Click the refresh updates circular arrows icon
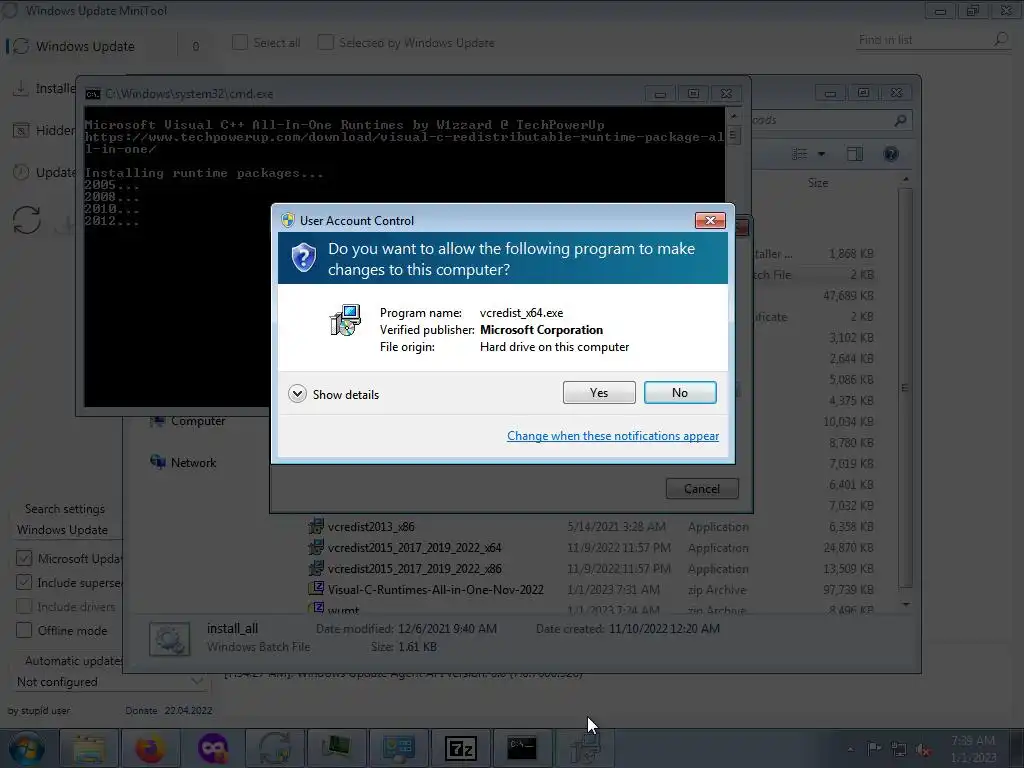The width and height of the screenshot is (1024, 768). point(27,219)
